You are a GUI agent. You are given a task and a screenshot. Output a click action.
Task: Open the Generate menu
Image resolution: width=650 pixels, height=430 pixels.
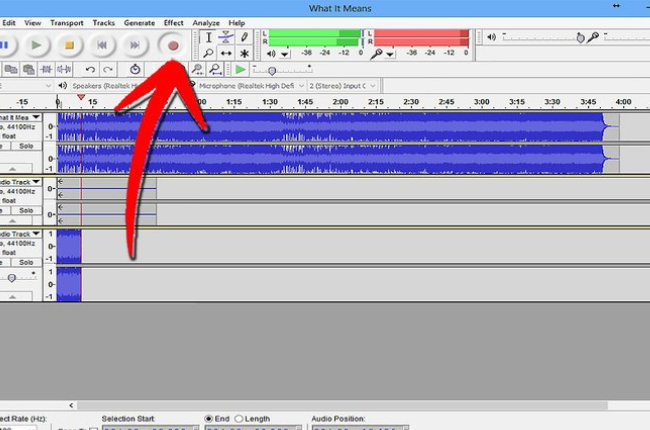pos(139,22)
